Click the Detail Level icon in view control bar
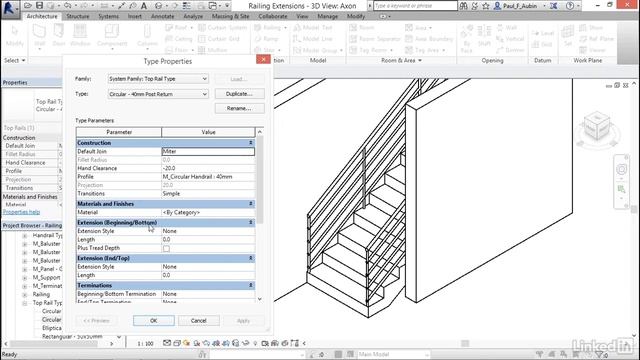The image size is (640, 360). coord(167,343)
